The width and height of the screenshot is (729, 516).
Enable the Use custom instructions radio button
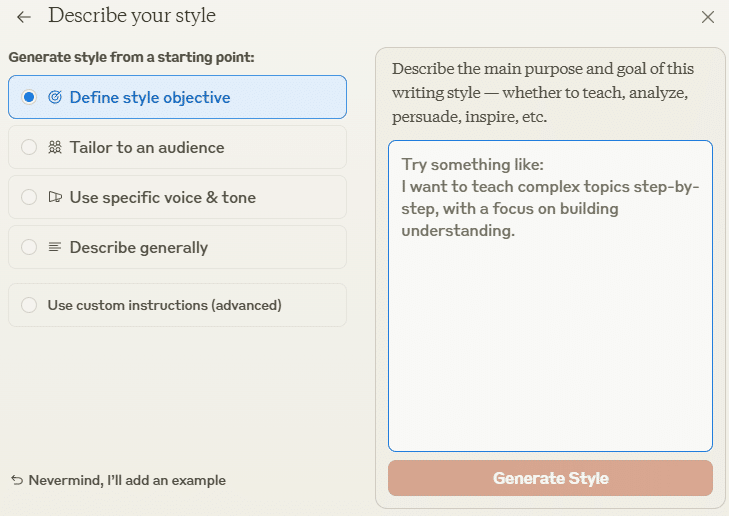tap(29, 305)
